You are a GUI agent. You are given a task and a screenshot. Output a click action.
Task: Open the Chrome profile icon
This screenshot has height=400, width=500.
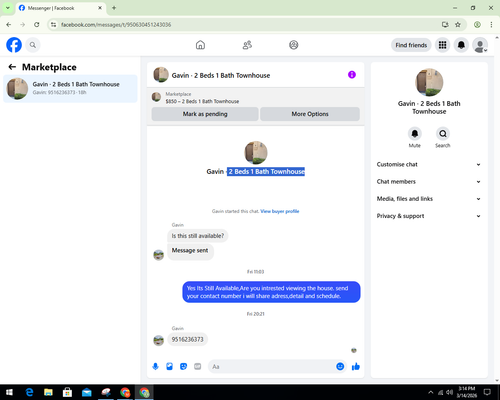477,24
